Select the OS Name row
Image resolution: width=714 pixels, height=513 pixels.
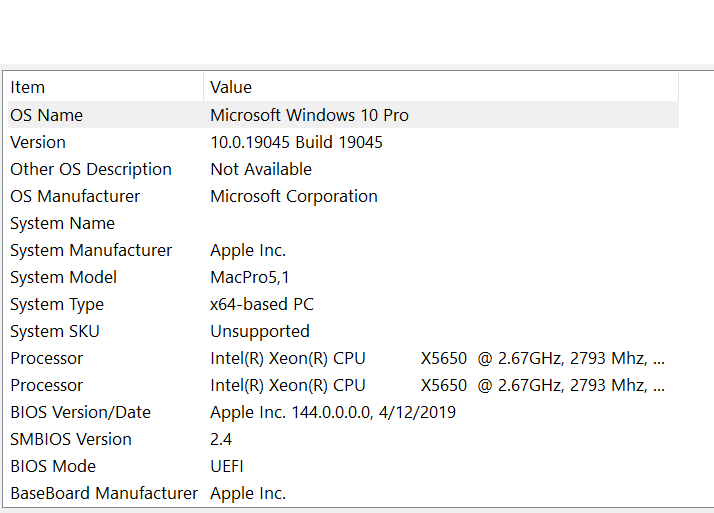point(343,115)
